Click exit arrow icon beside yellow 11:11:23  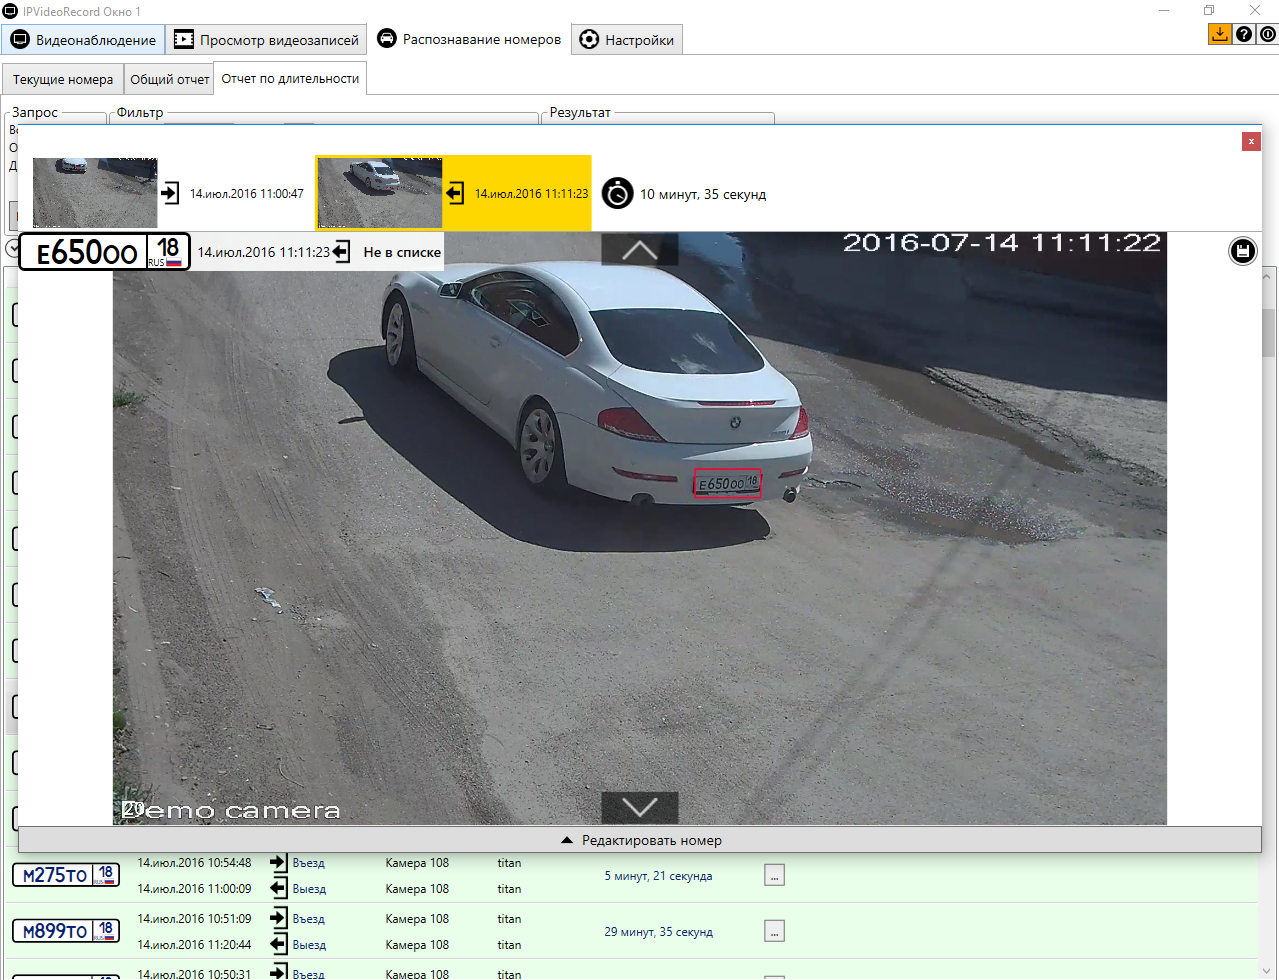455,193
